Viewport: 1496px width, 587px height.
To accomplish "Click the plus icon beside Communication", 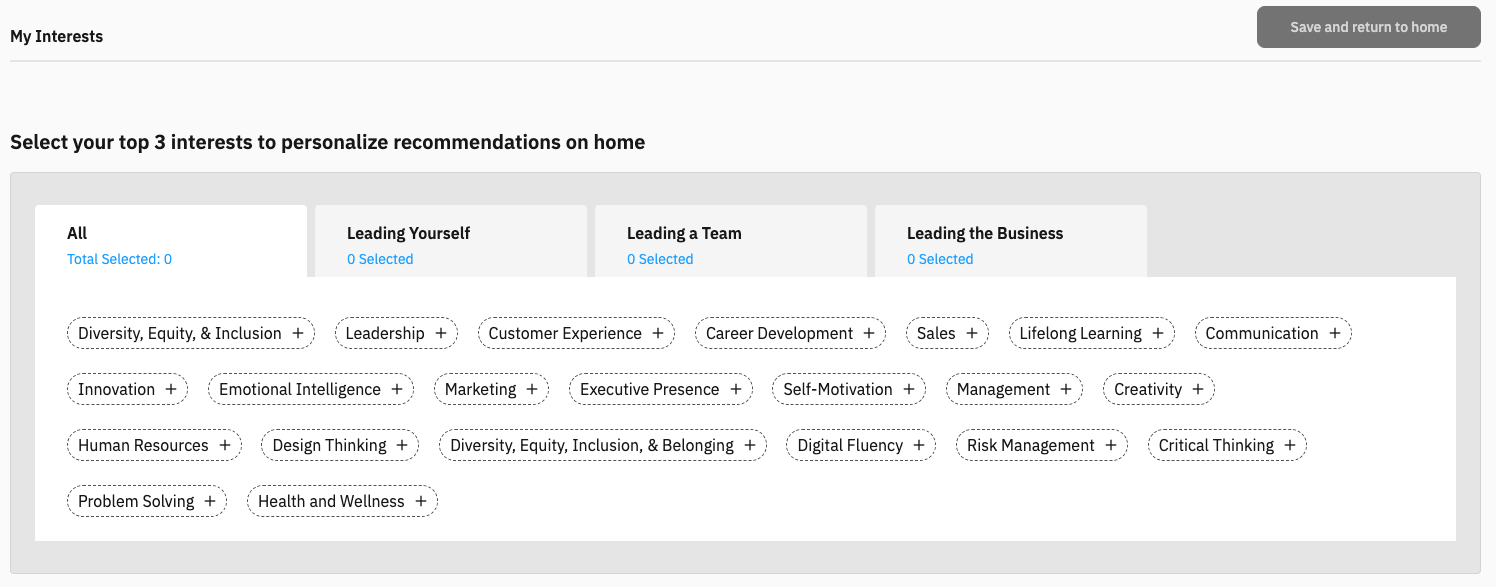I will pos(1335,333).
